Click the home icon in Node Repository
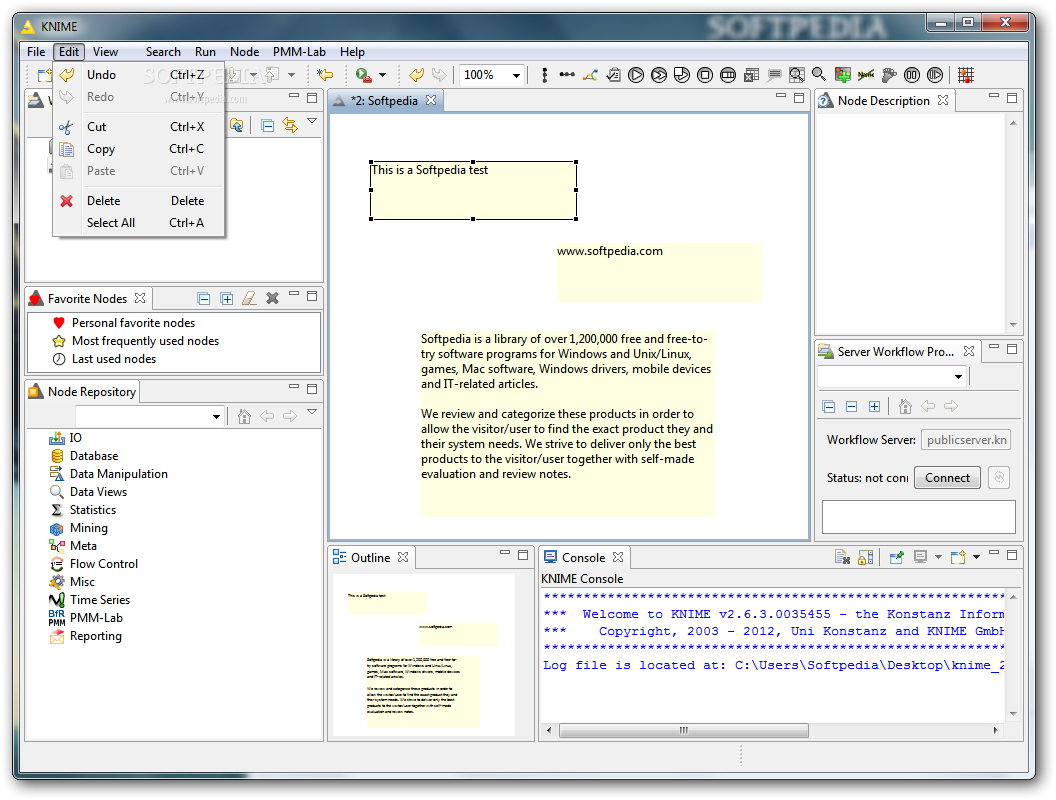 click(244, 416)
